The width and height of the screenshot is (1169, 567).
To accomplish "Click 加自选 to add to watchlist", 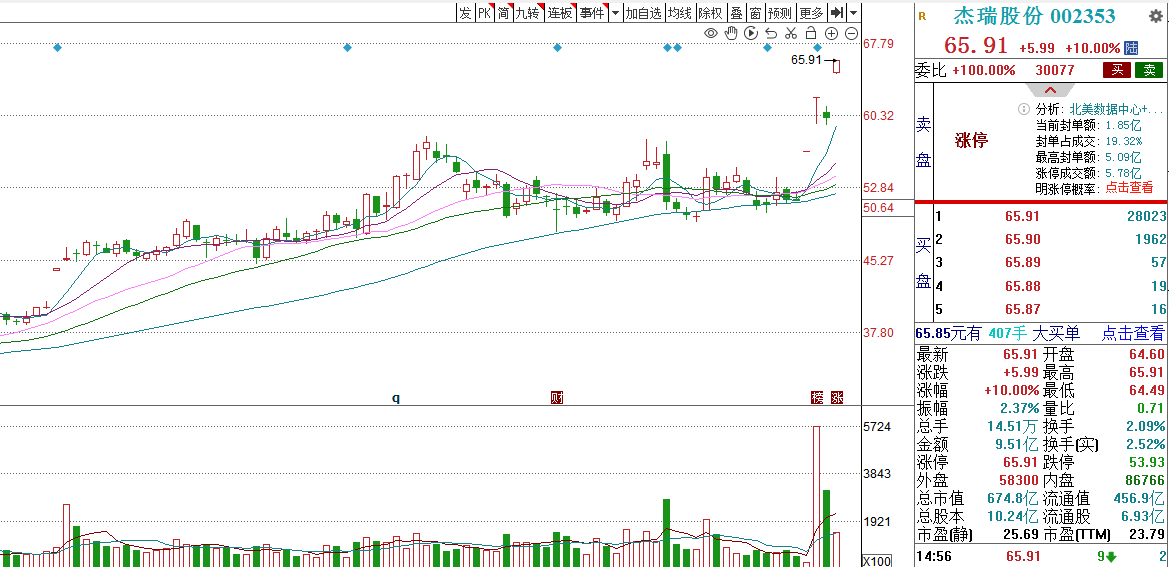I will 643,13.
